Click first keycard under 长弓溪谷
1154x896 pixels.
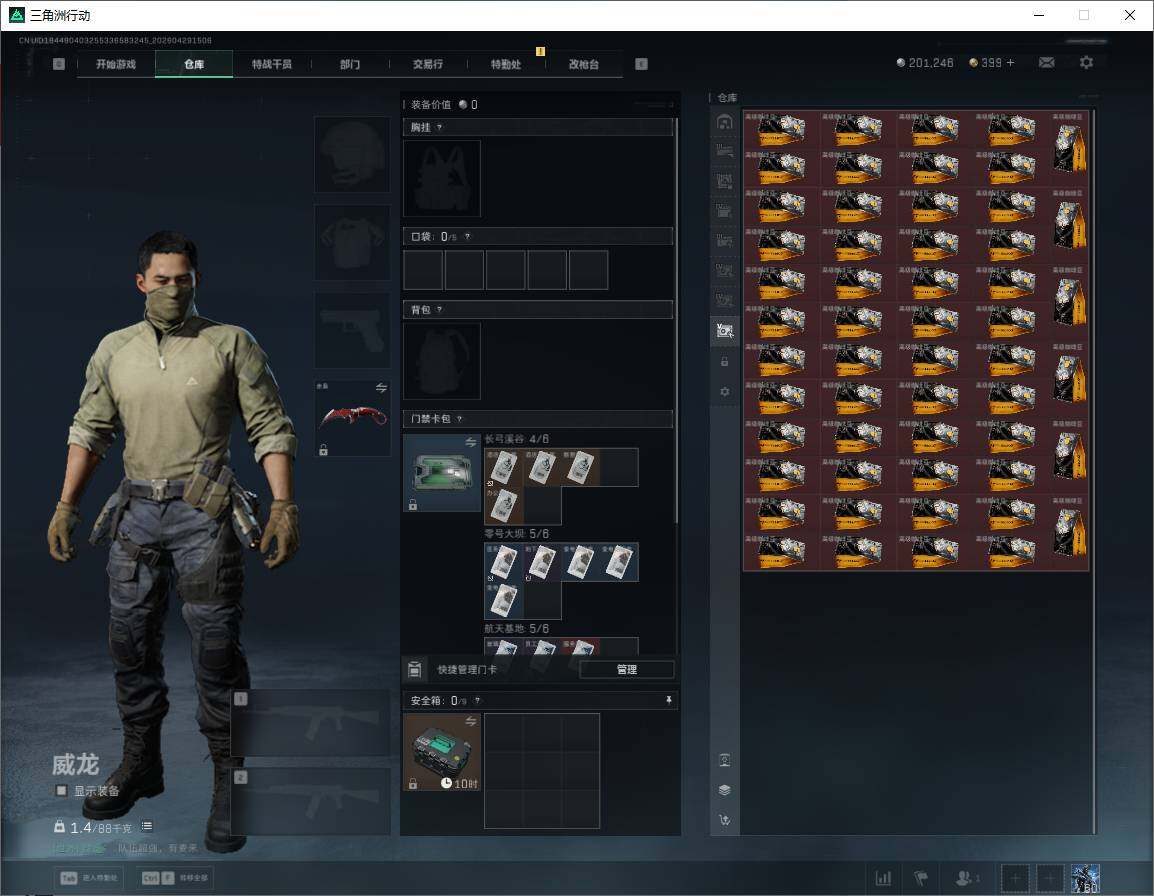pos(503,468)
